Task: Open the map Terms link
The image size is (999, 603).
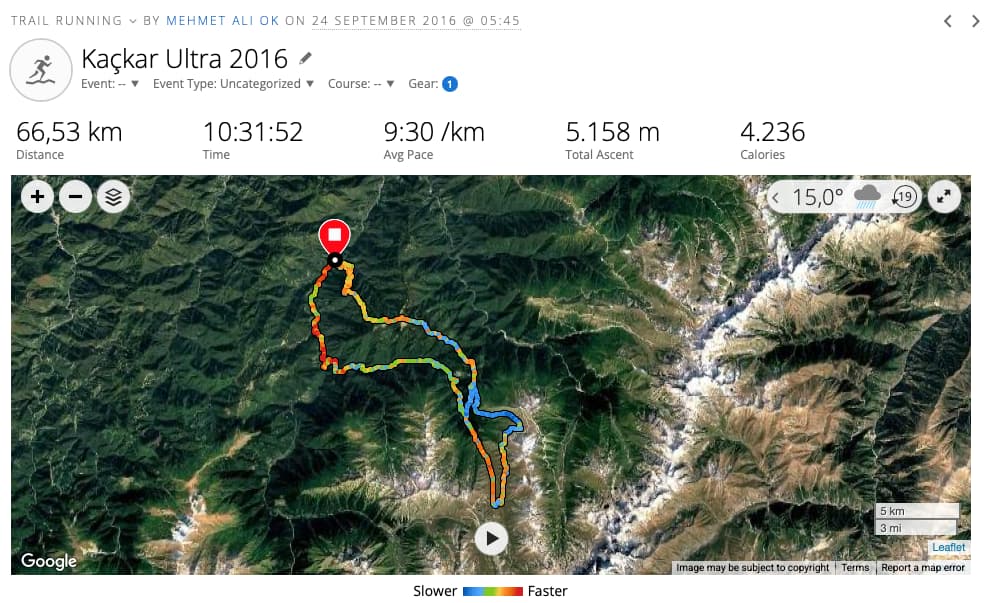Action: point(855,567)
